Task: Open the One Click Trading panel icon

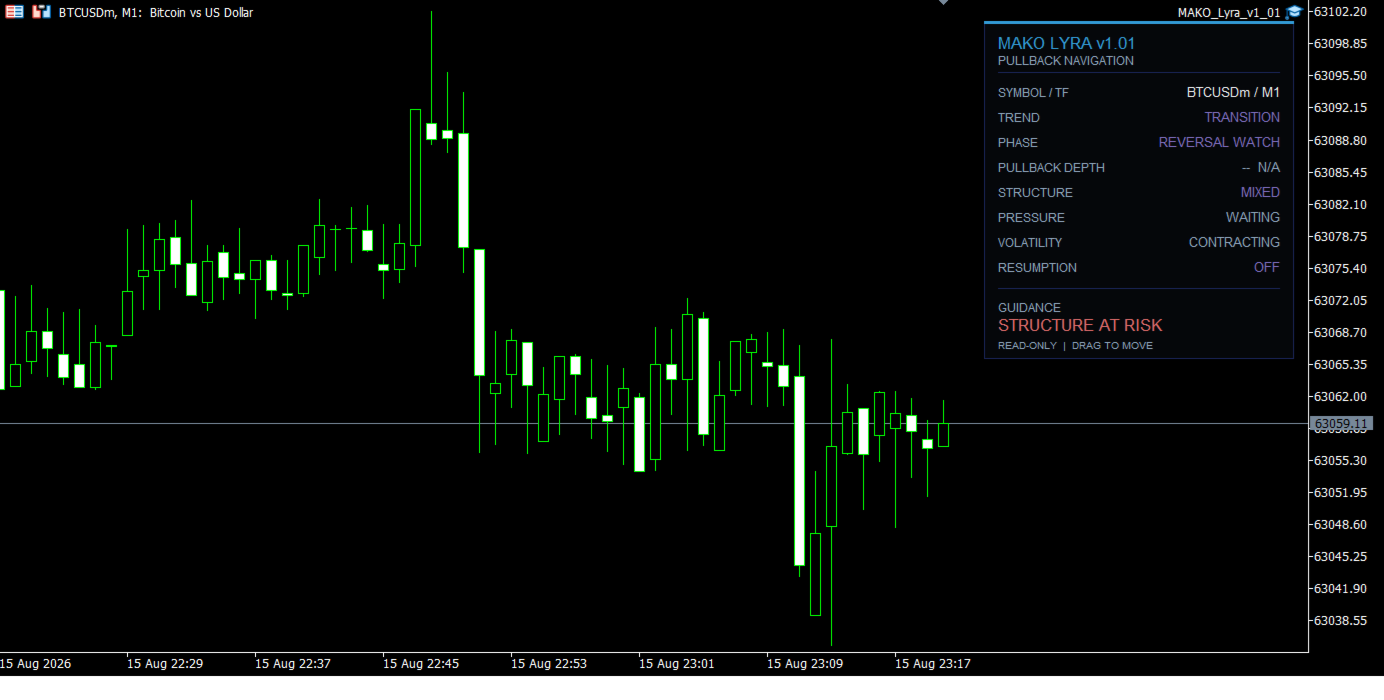Action: 15,12
